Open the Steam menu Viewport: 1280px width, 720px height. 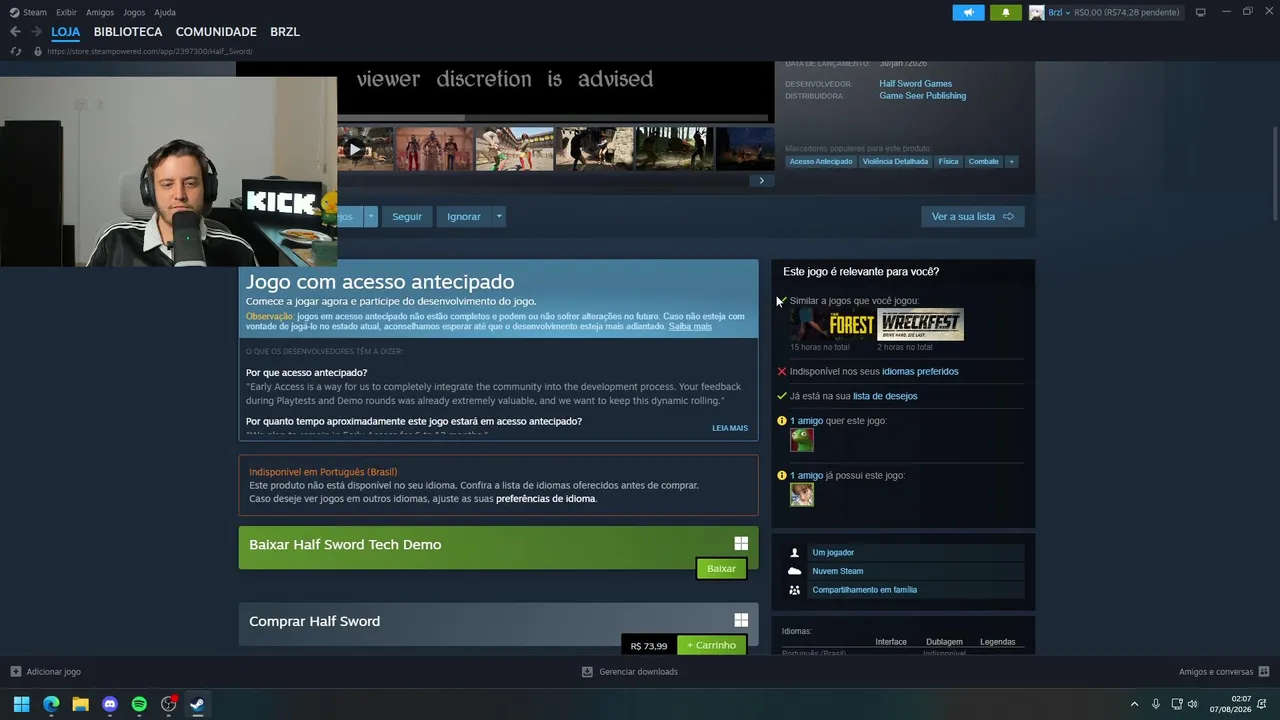click(35, 12)
